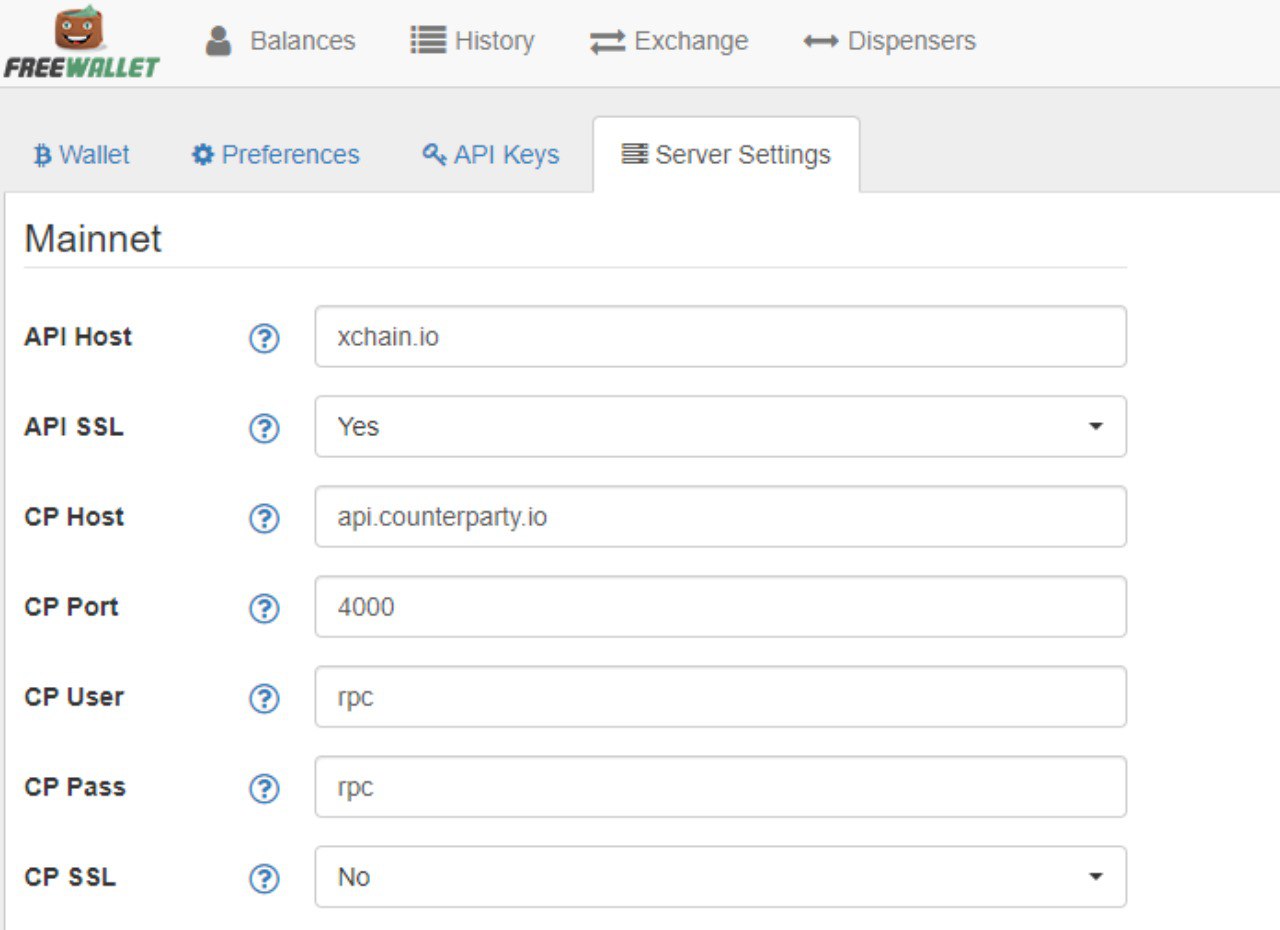Focus the CP User input field
This screenshot has width=1280, height=930.
[x=721, y=697]
